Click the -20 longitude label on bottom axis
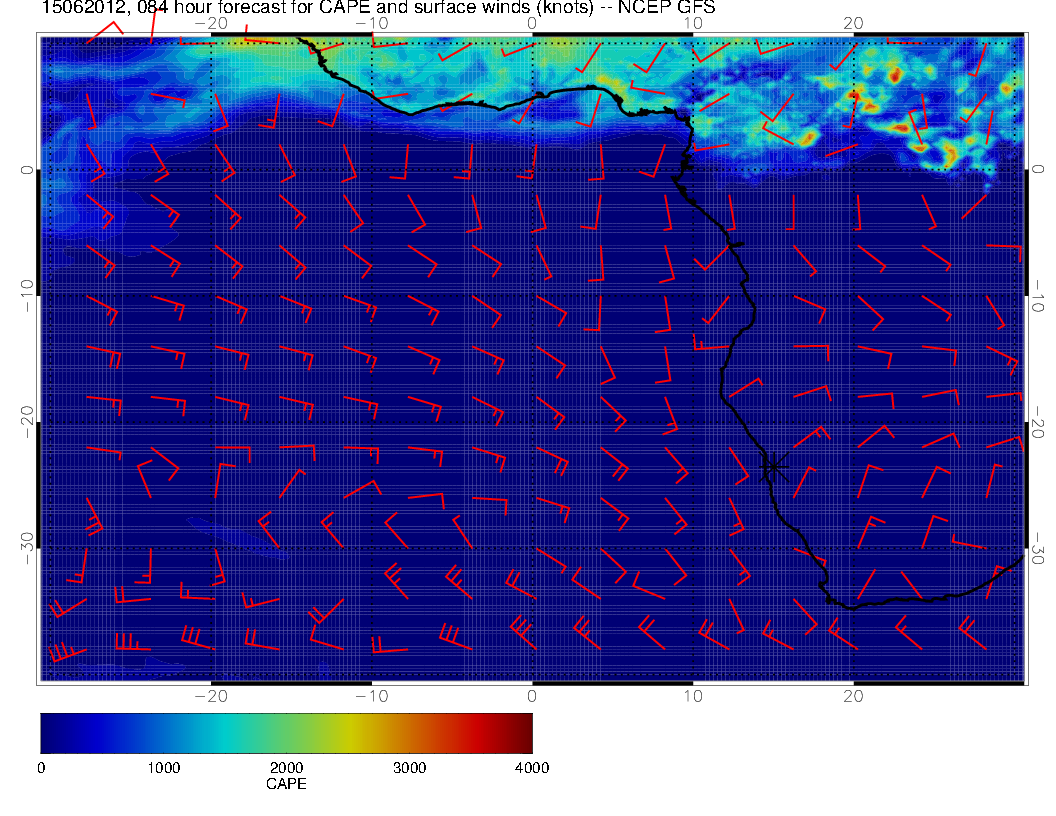The height and width of the screenshot is (816, 1056). (210, 695)
